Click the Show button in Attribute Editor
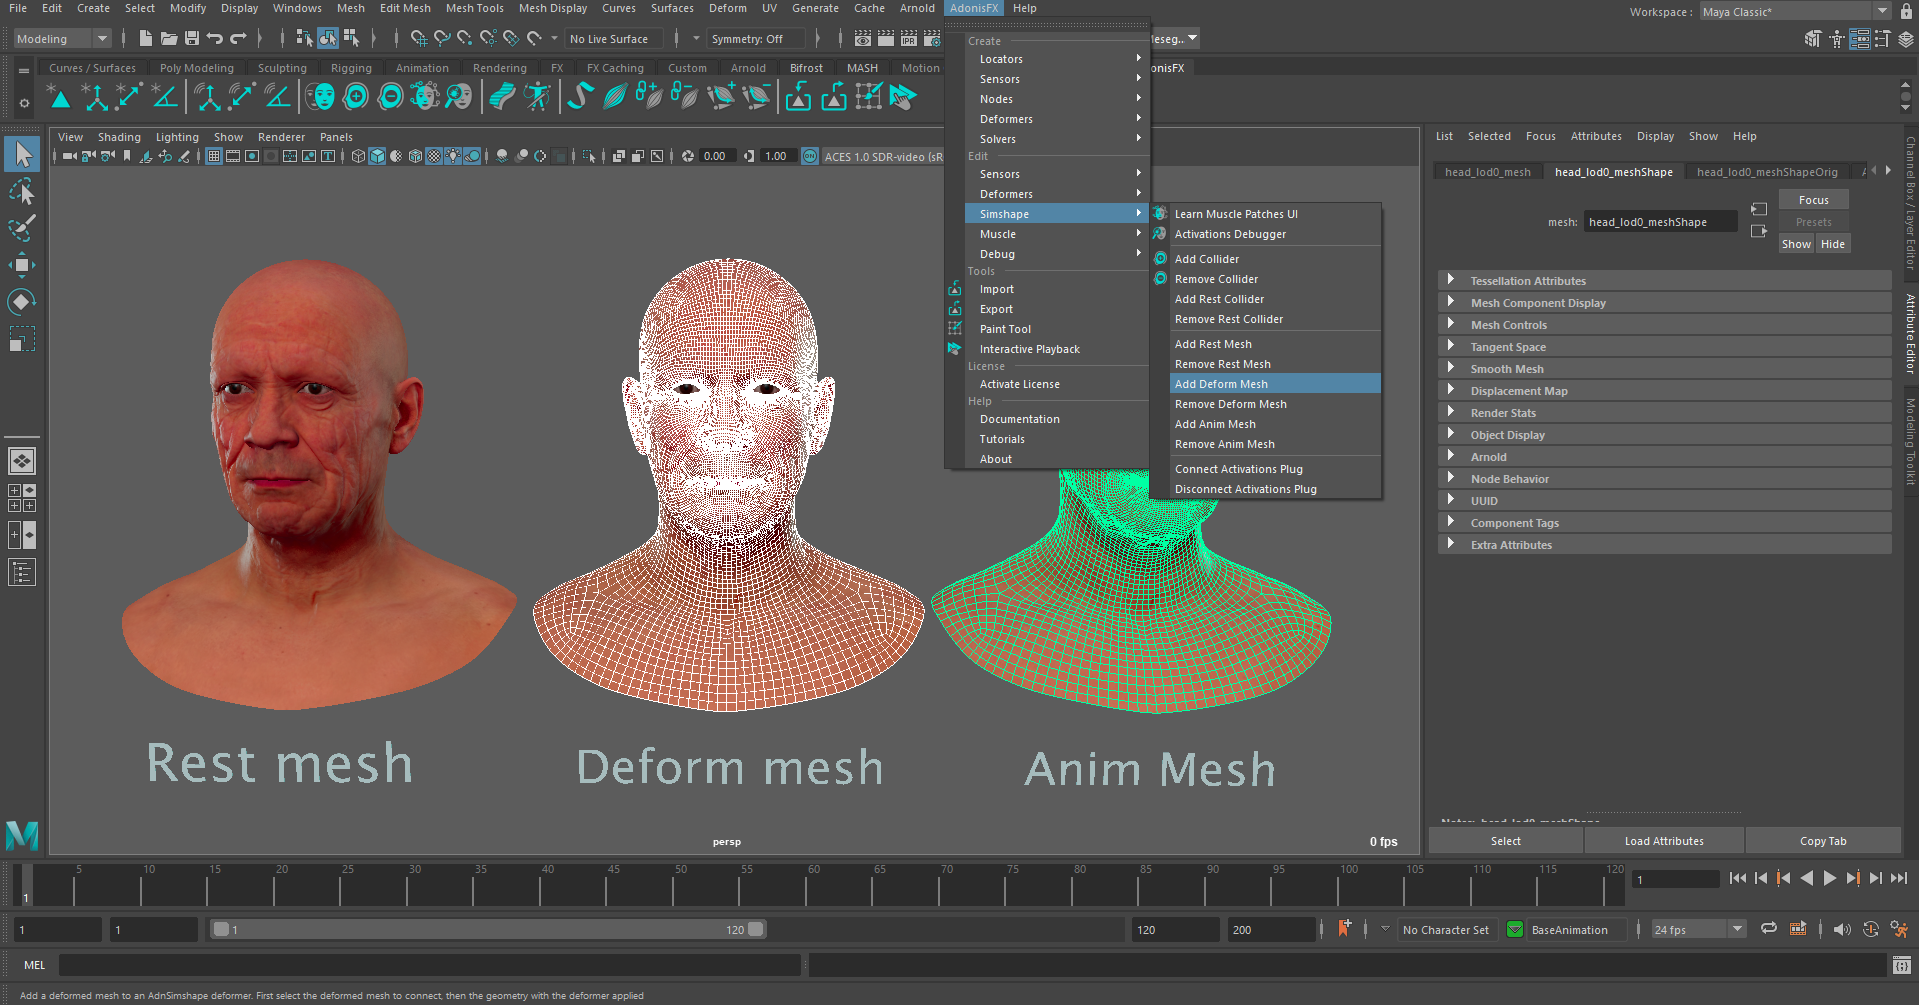The width and height of the screenshot is (1919, 1005). coord(1796,244)
